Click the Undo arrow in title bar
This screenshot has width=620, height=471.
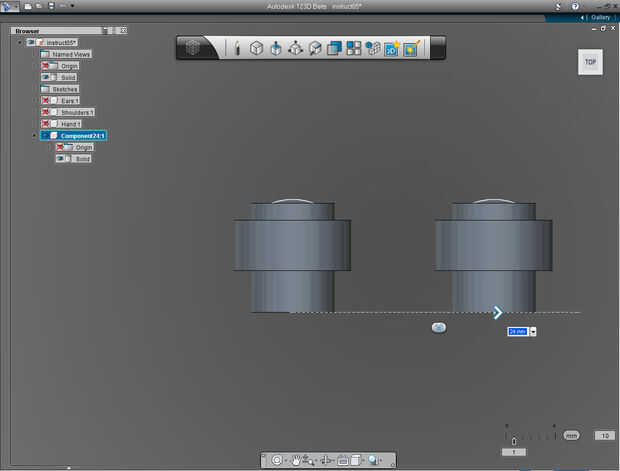tap(63, 6)
